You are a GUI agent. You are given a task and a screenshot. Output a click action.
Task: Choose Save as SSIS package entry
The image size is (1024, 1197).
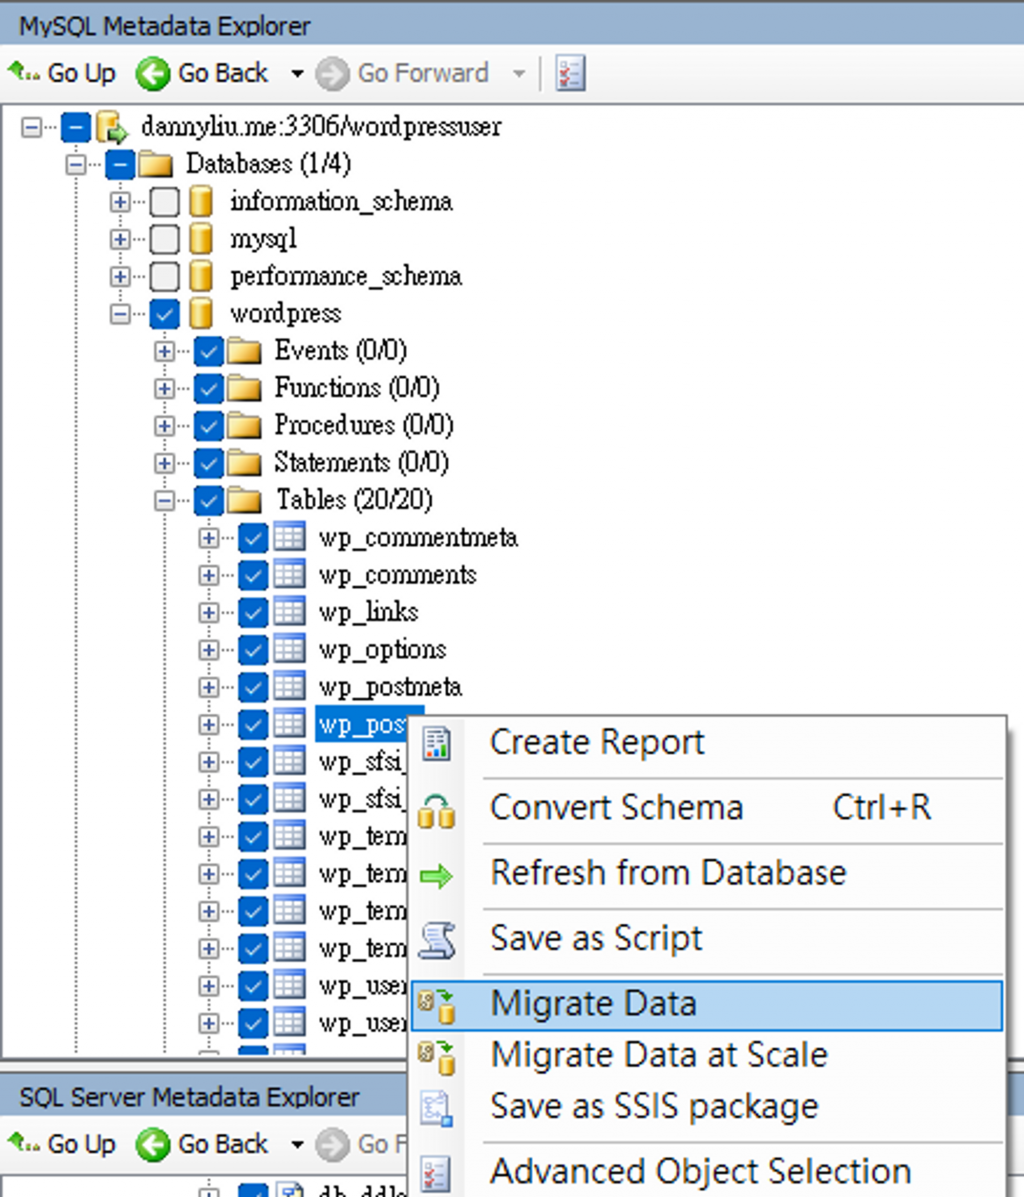tap(706, 1107)
